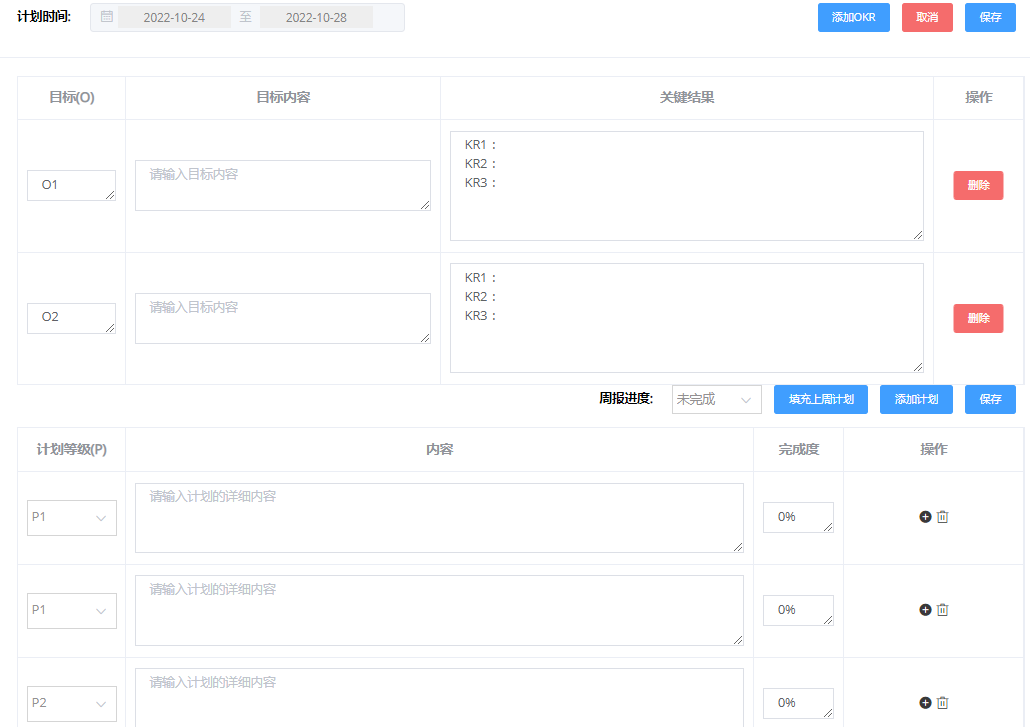Screen dimensions: 1030x727
Task: Click the plus icon in the P2 row
Action: pos(925,703)
